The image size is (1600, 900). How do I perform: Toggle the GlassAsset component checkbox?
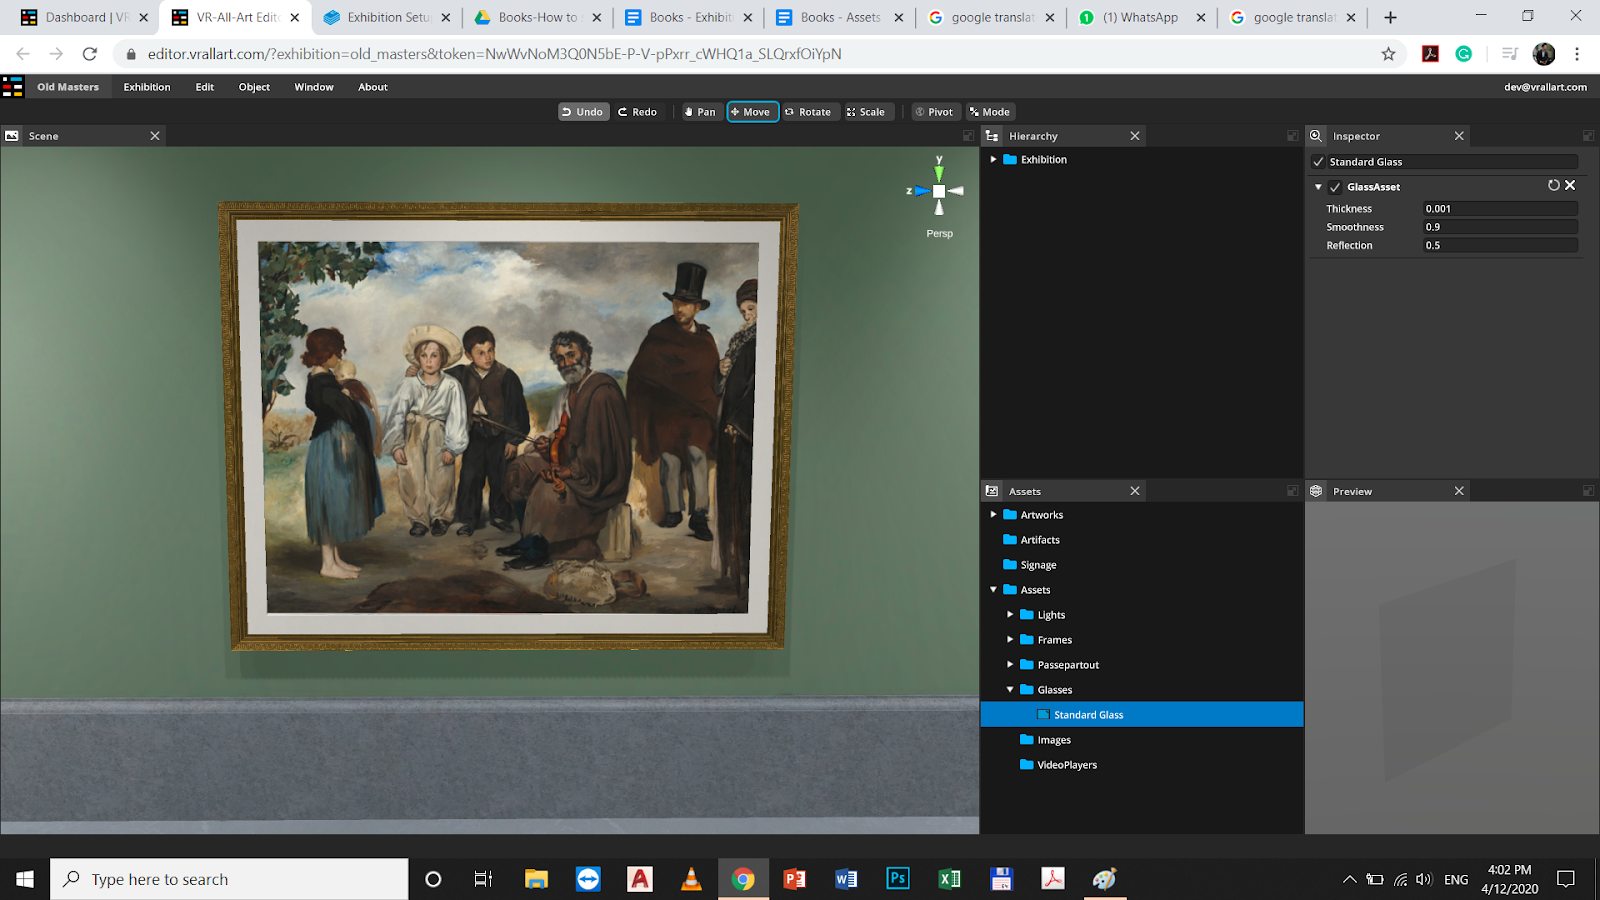[x=1335, y=187]
